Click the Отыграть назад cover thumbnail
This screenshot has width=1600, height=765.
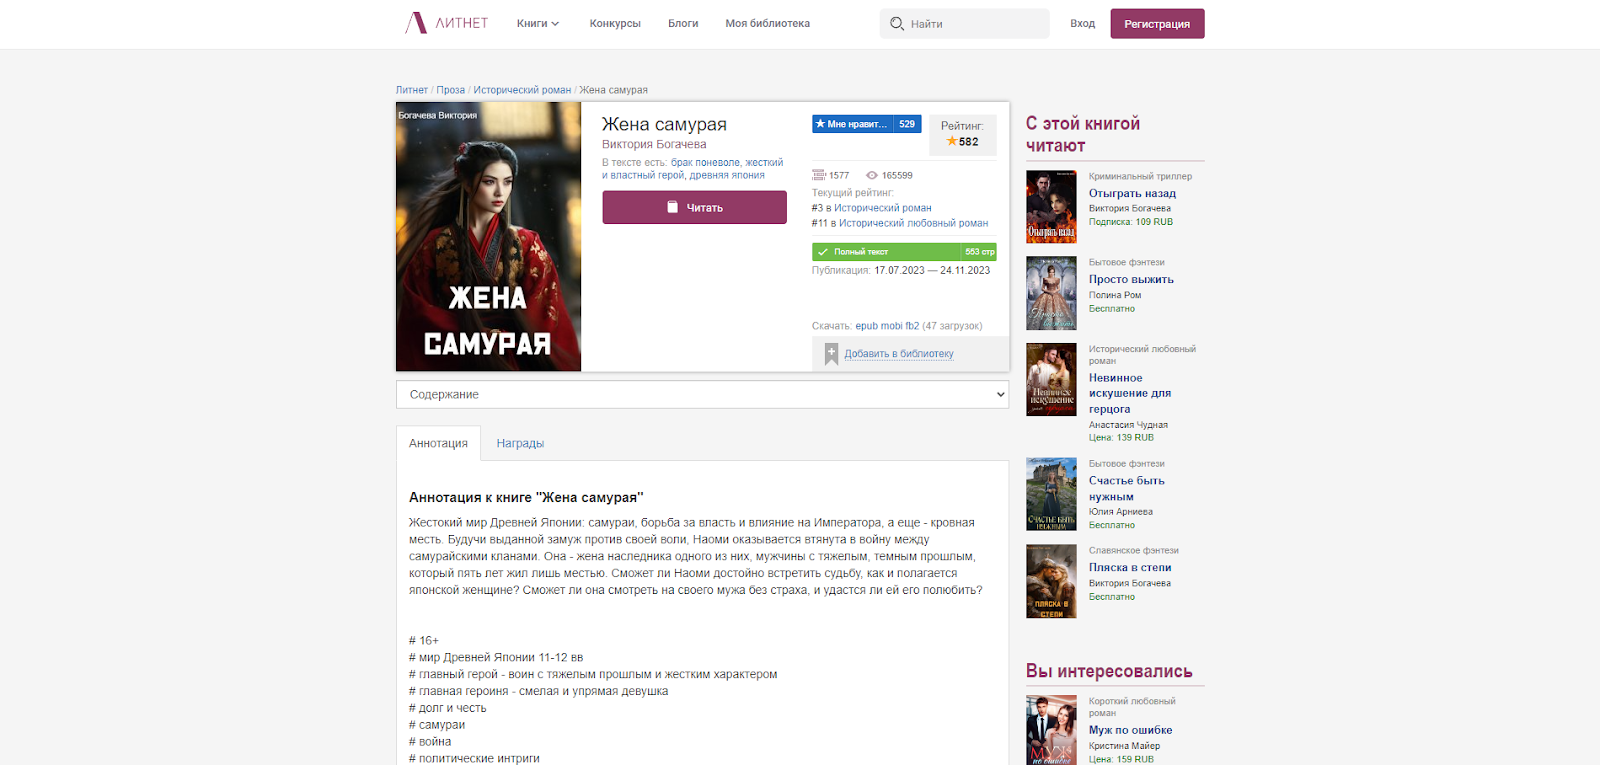[1051, 207]
